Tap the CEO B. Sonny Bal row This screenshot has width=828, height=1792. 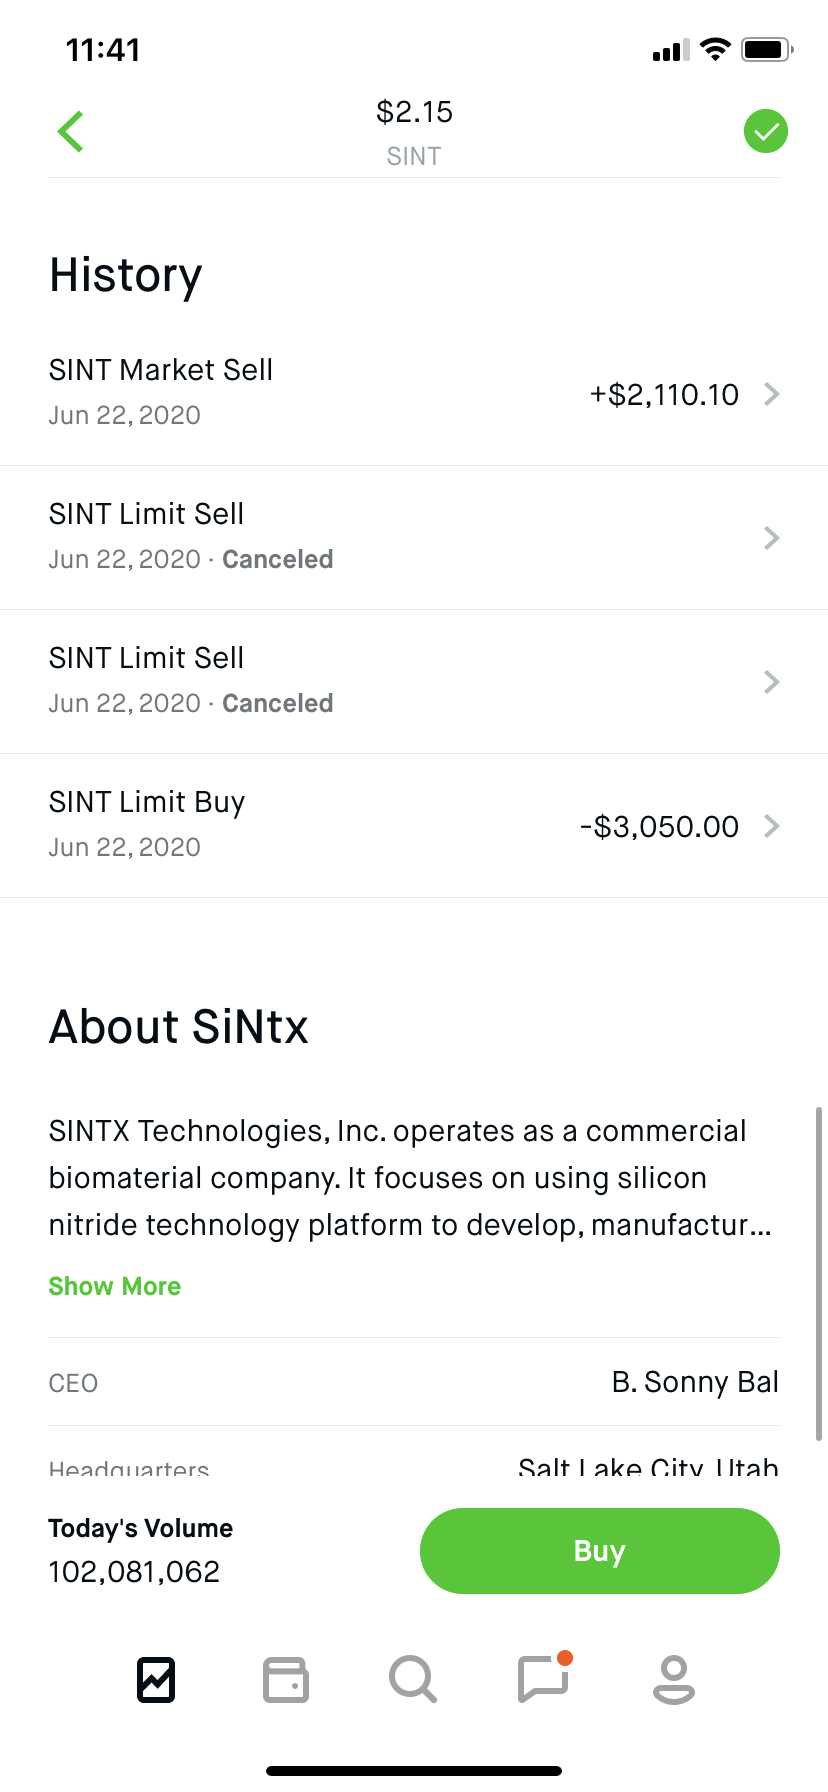[x=414, y=1382]
